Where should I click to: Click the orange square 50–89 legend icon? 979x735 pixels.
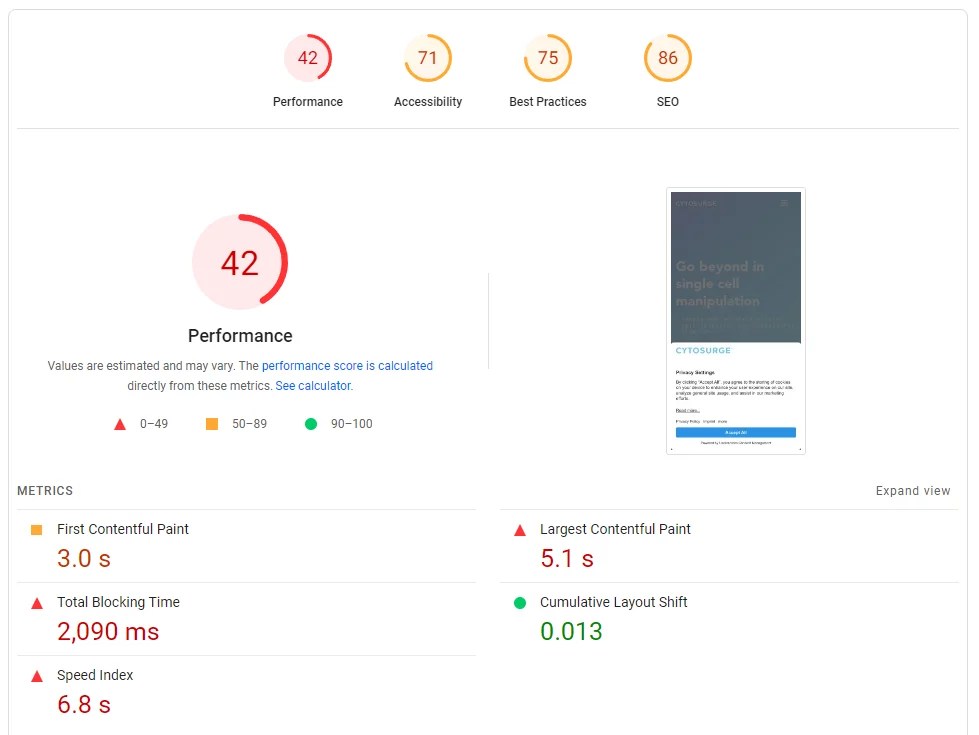(x=212, y=424)
